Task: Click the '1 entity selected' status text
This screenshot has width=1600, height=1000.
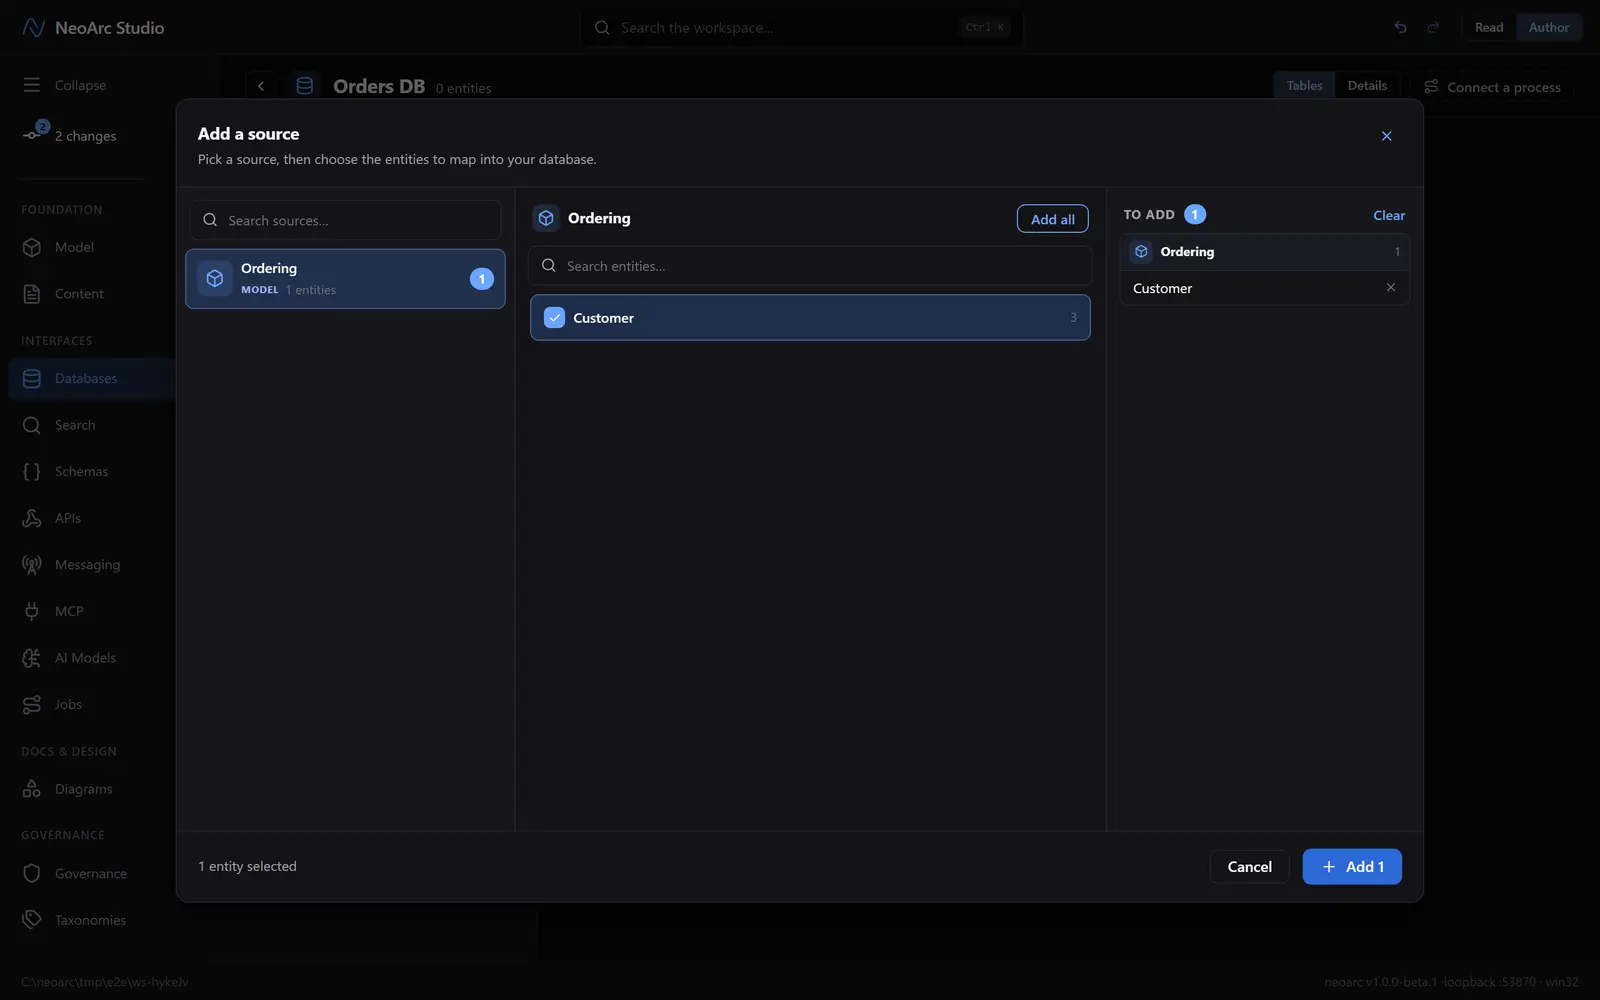Action: point(247,866)
